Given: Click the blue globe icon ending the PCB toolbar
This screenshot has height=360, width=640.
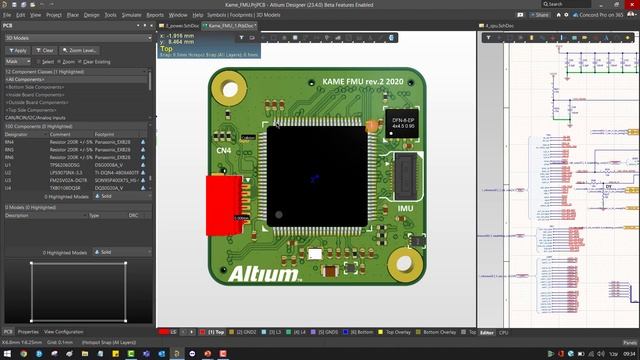Looking at the screenshot, I should coord(391,38).
